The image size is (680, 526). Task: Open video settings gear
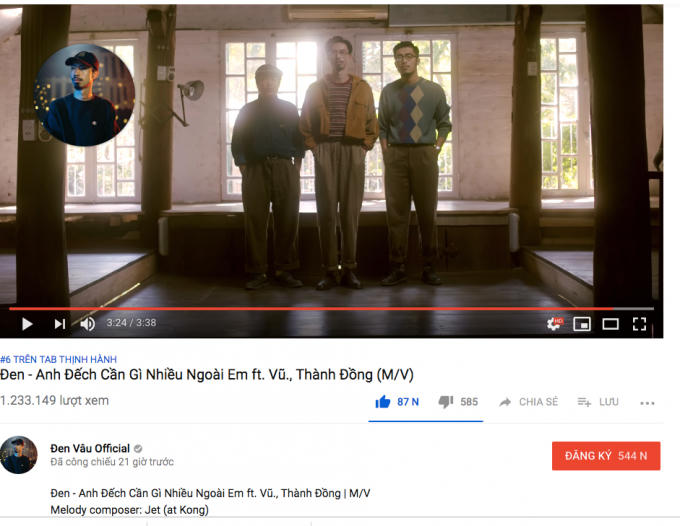coord(554,323)
